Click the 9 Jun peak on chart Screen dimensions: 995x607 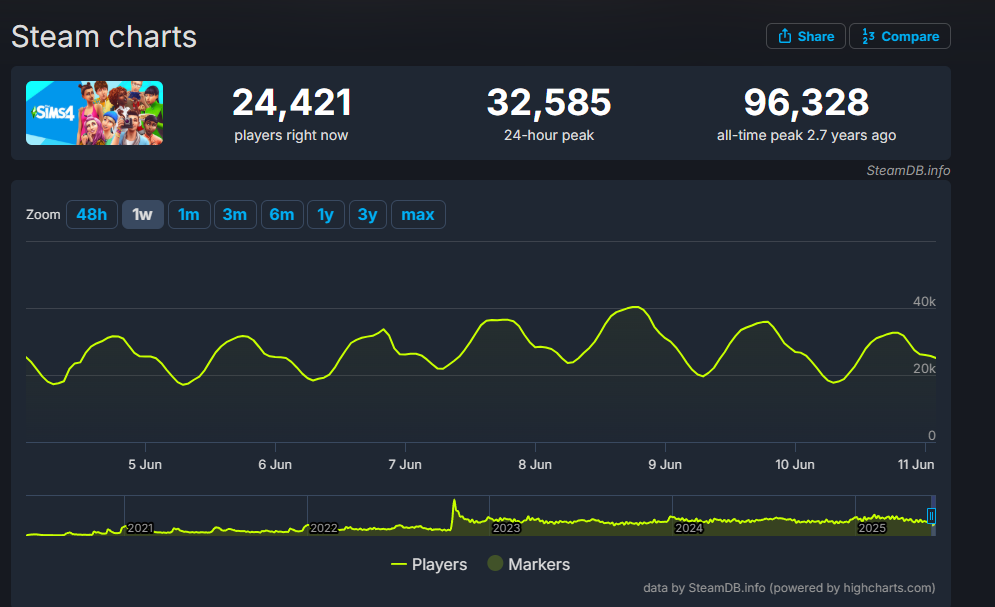coord(636,307)
